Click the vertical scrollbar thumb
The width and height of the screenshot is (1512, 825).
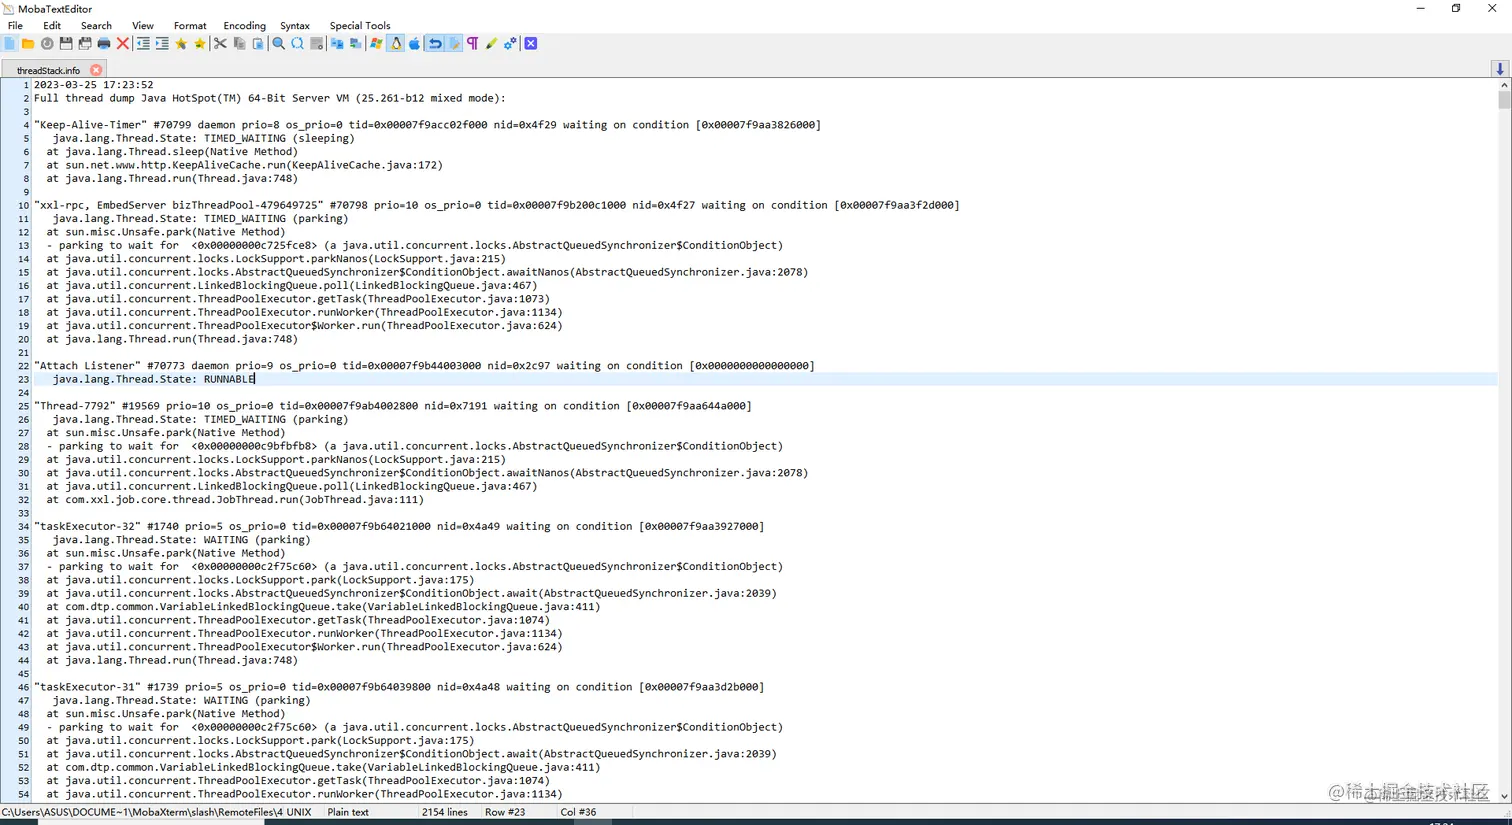[x=1504, y=100]
